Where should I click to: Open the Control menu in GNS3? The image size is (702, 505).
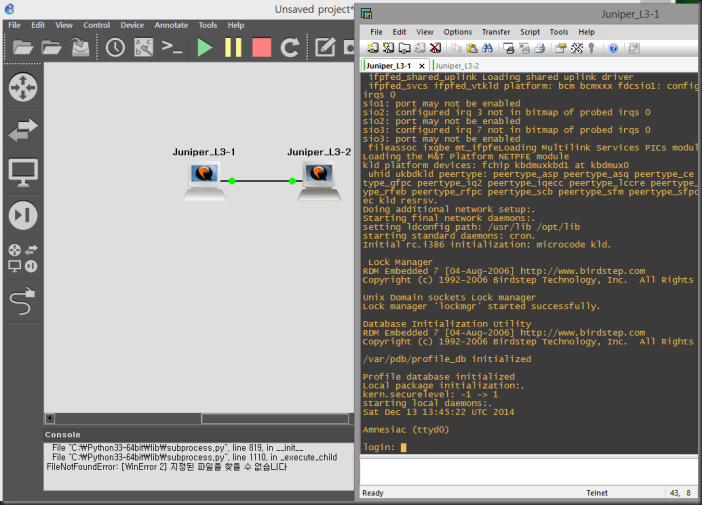tap(96, 25)
